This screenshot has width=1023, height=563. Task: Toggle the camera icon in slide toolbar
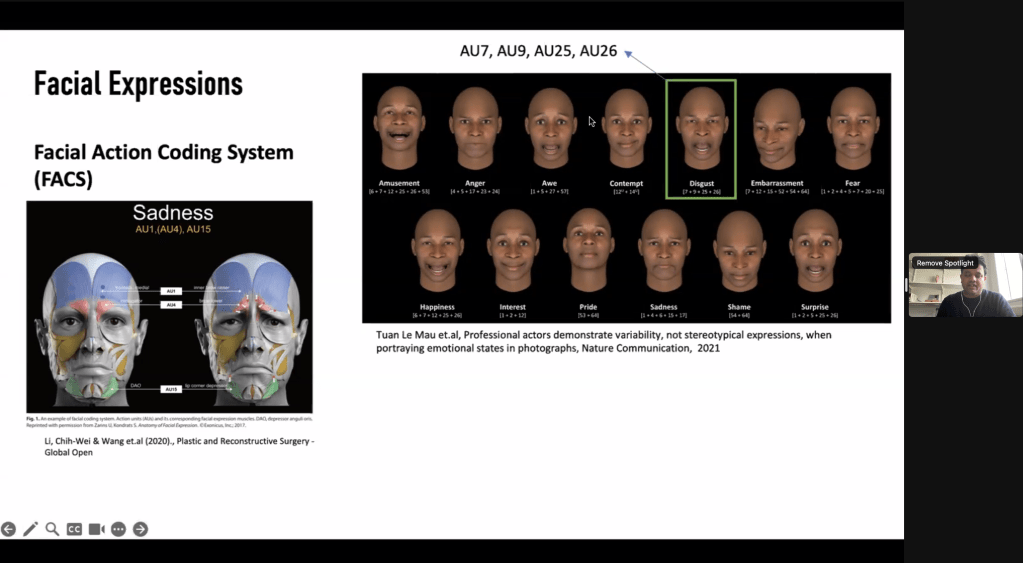[97, 529]
